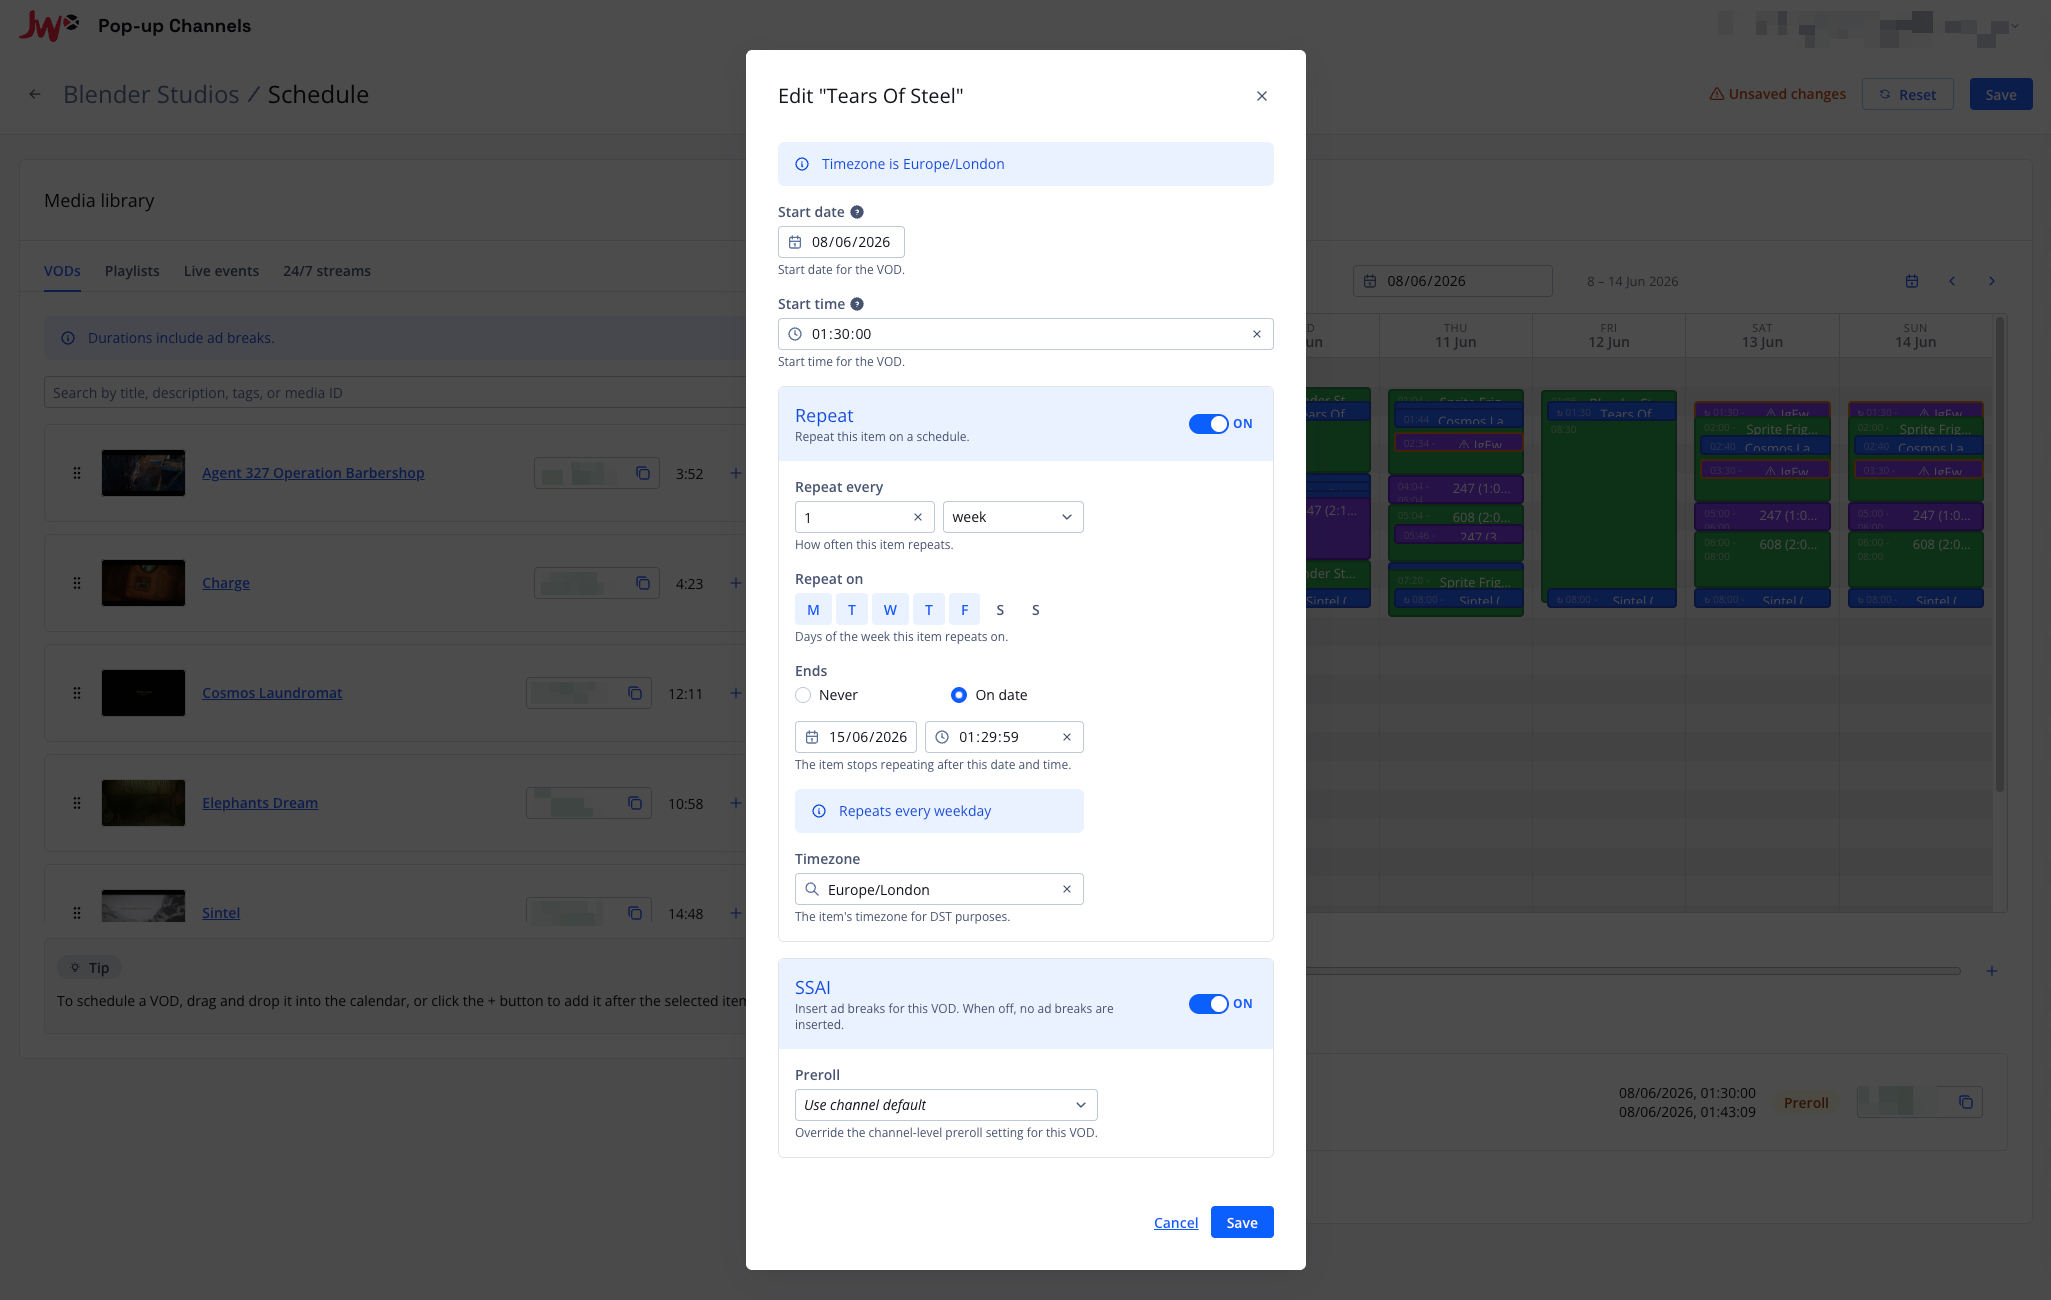The image size is (2051, 1300).
Task: Switch to the Live events tab
Action: tap(221, 271)
